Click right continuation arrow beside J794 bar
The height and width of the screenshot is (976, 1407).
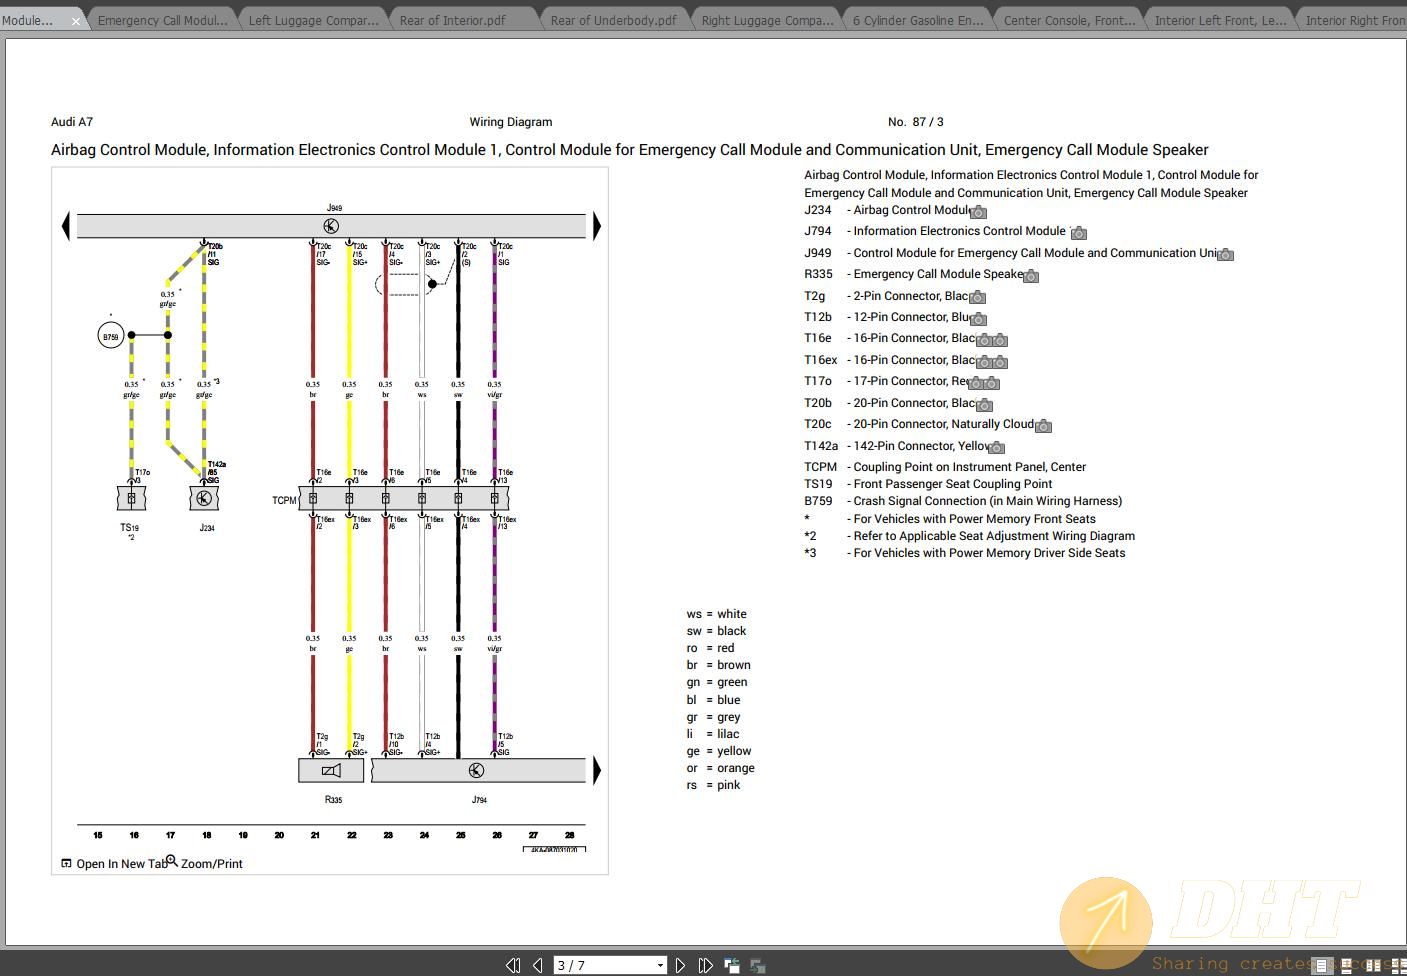597,770
